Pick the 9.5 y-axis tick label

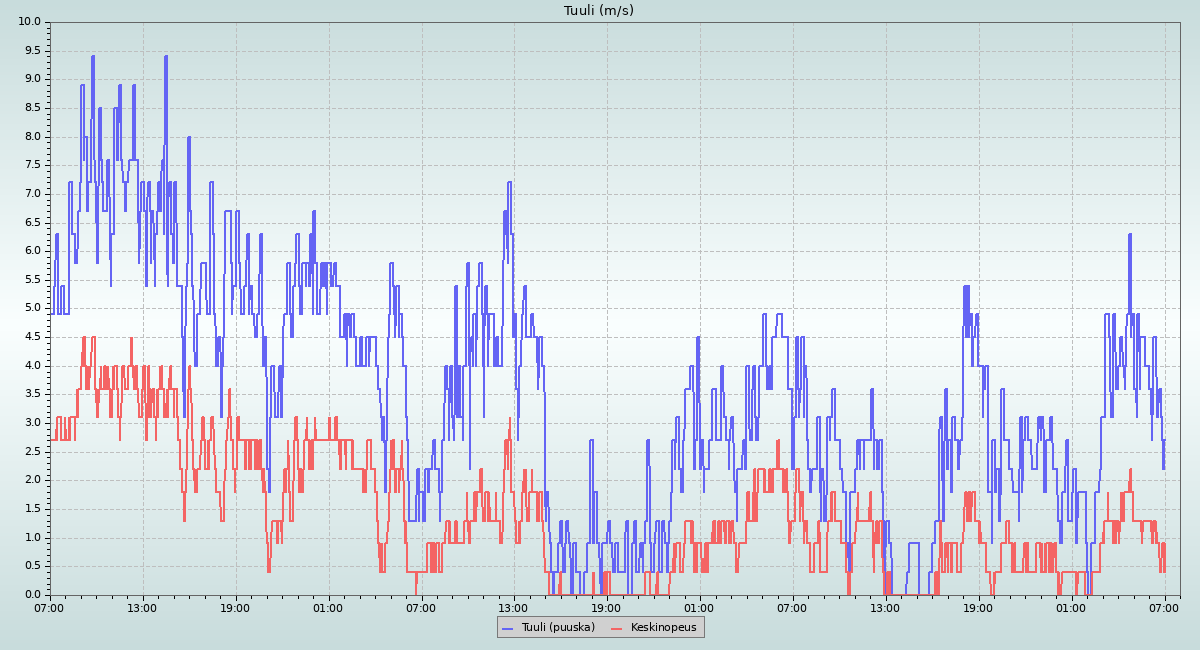(x=32, y=50)
